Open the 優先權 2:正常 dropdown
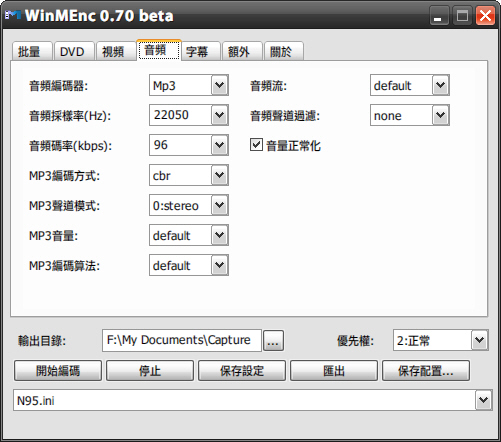Screen dimensions: 501x442 click(480, 340)
